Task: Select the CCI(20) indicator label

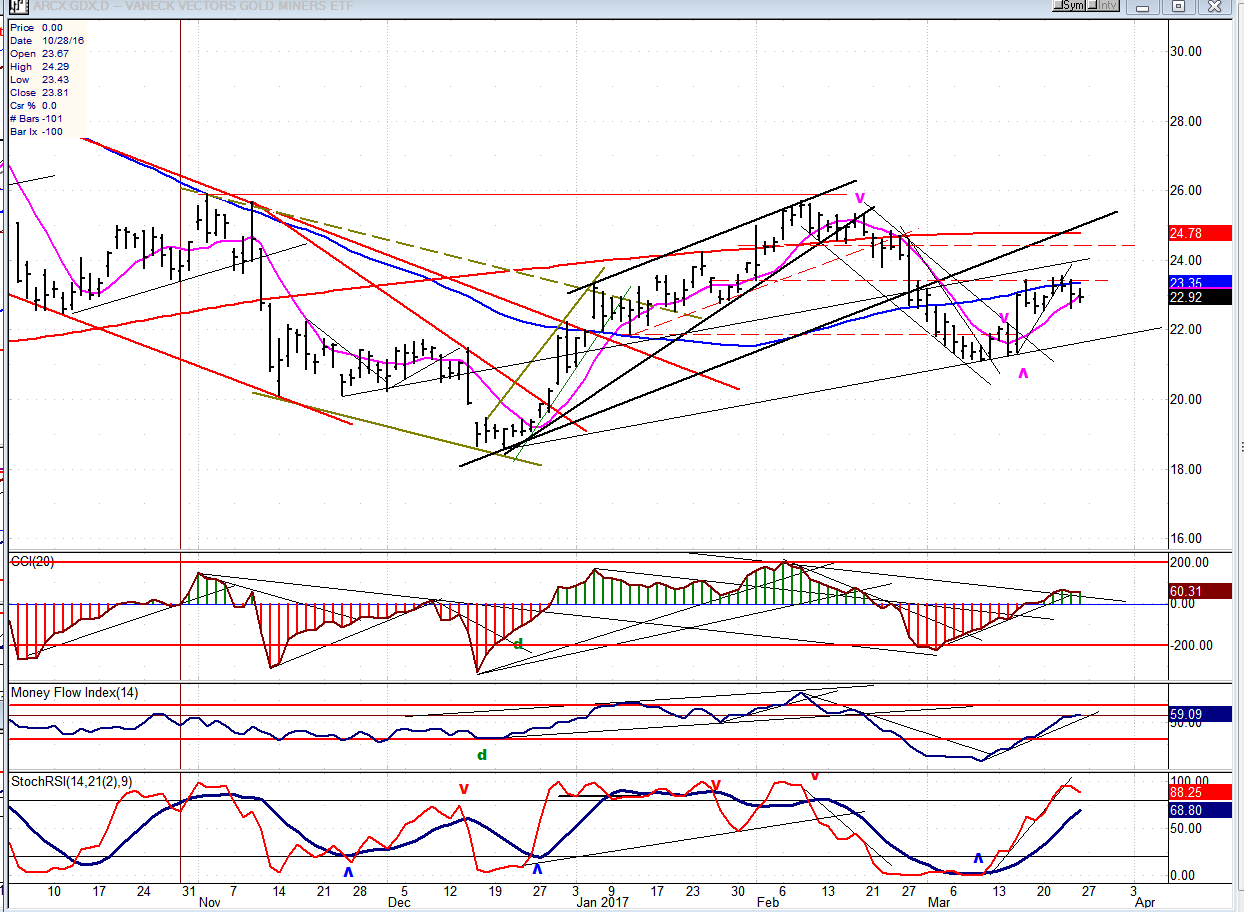Action: 34,561
